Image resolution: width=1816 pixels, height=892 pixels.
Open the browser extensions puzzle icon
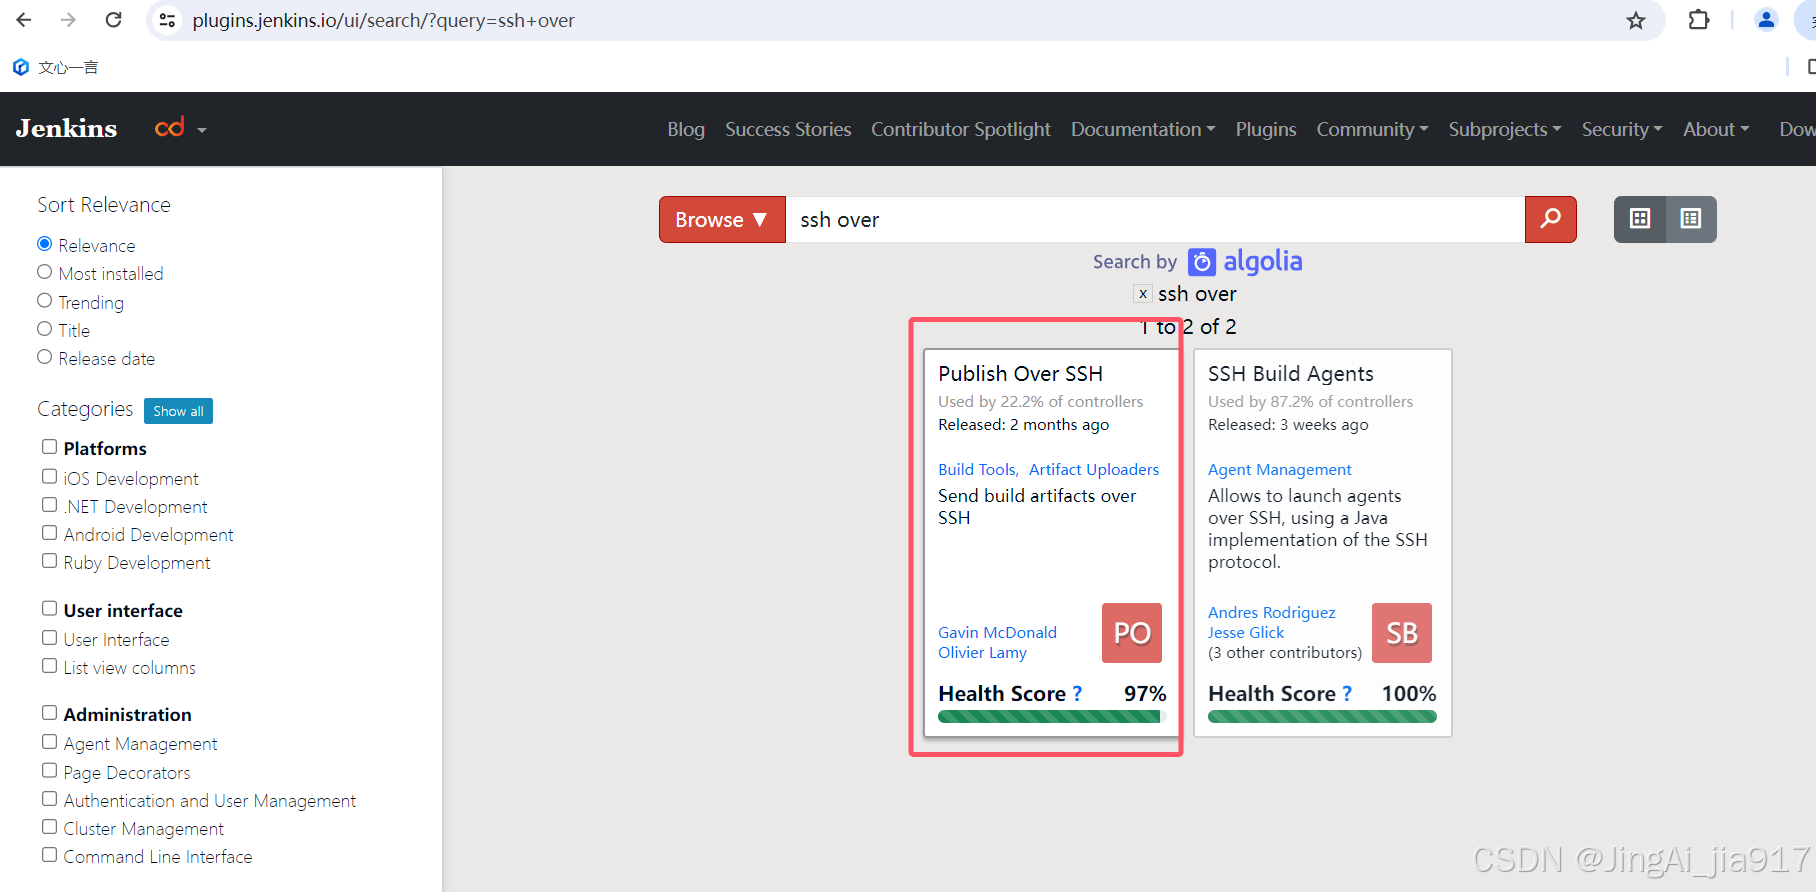[1698, 20]
